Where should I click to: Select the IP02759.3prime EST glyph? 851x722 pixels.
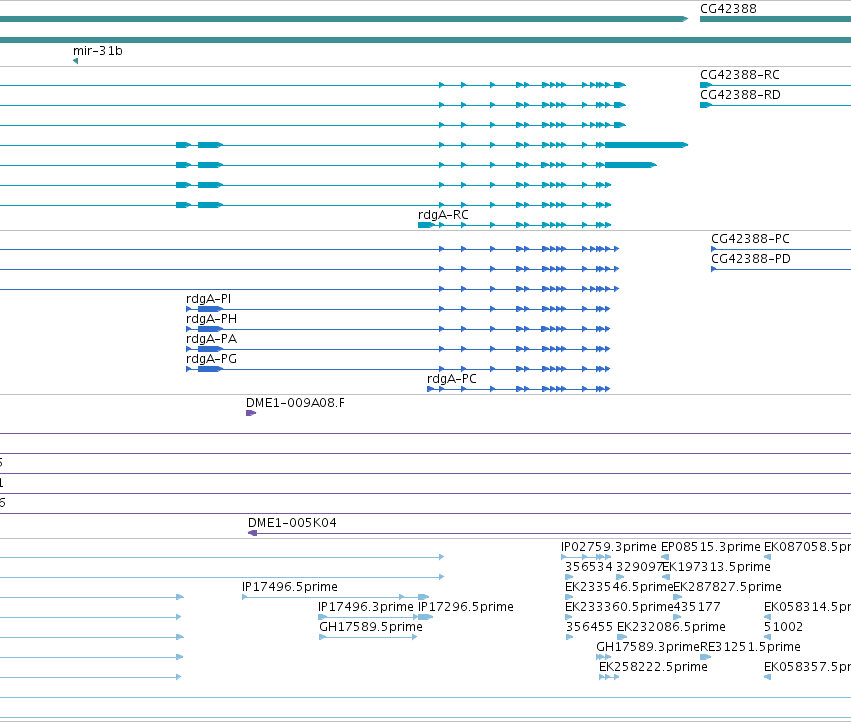586,558
